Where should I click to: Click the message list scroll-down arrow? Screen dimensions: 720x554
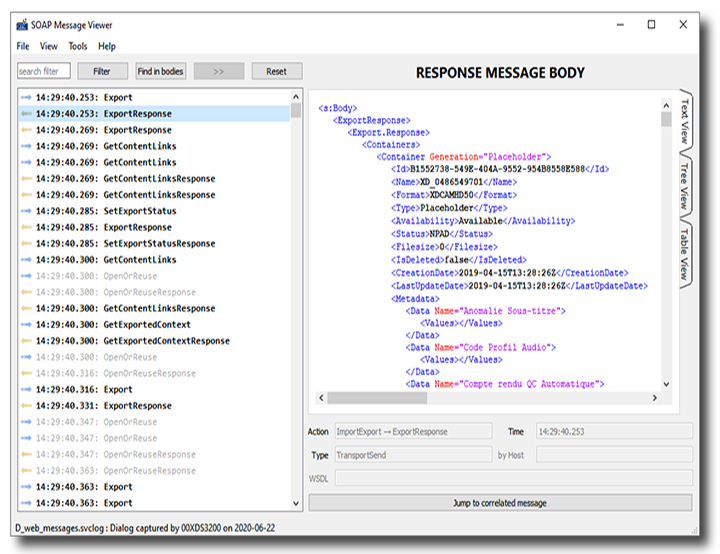[296, 504]
